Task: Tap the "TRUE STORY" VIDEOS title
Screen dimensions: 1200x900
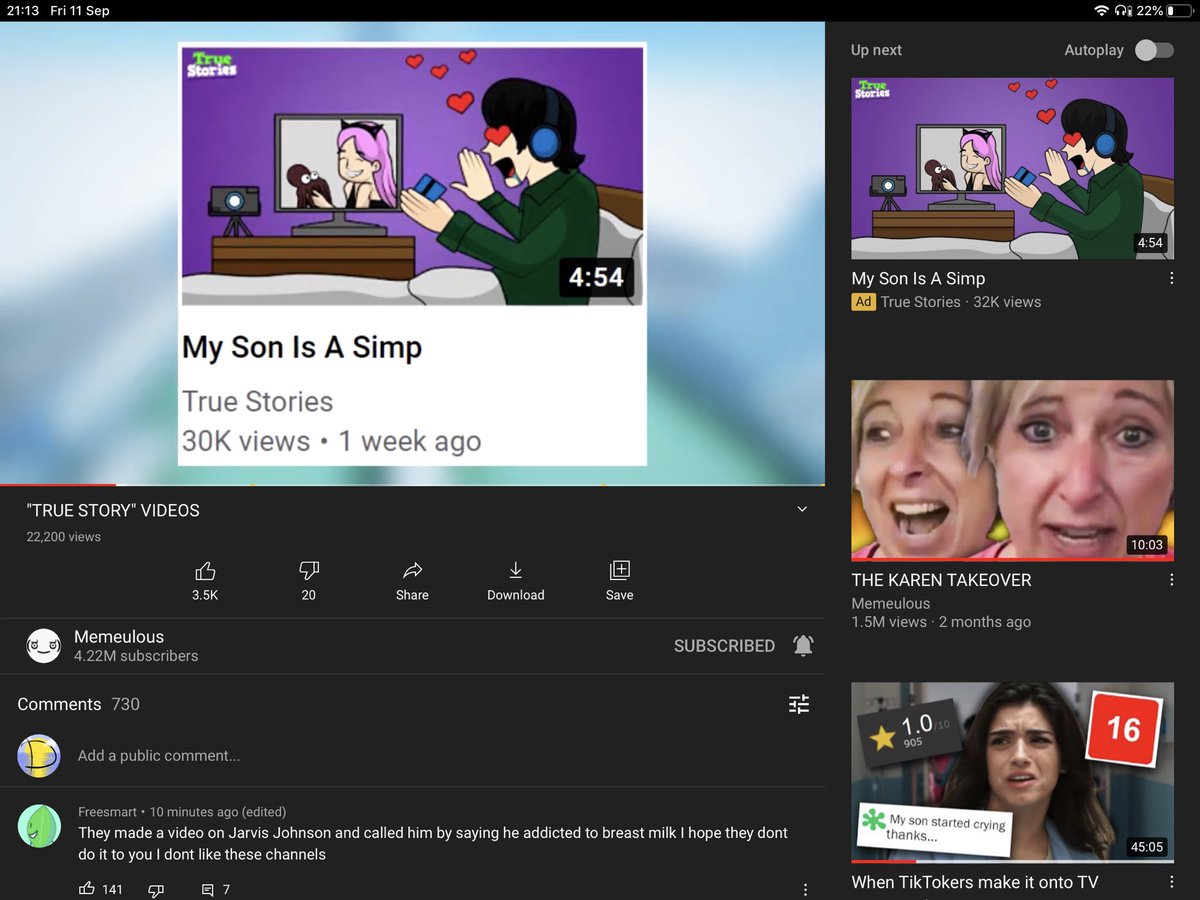Action: [x=113, y=510]
